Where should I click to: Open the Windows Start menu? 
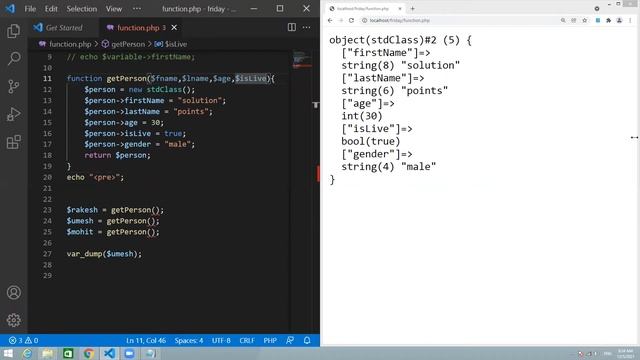pyautogui.click(x=8, y=353)
